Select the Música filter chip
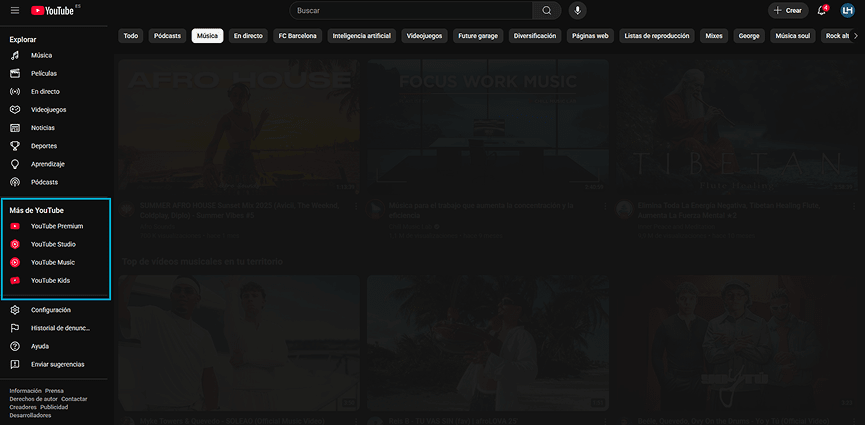Viewport: 865px width, 425px height. (207, 36)
